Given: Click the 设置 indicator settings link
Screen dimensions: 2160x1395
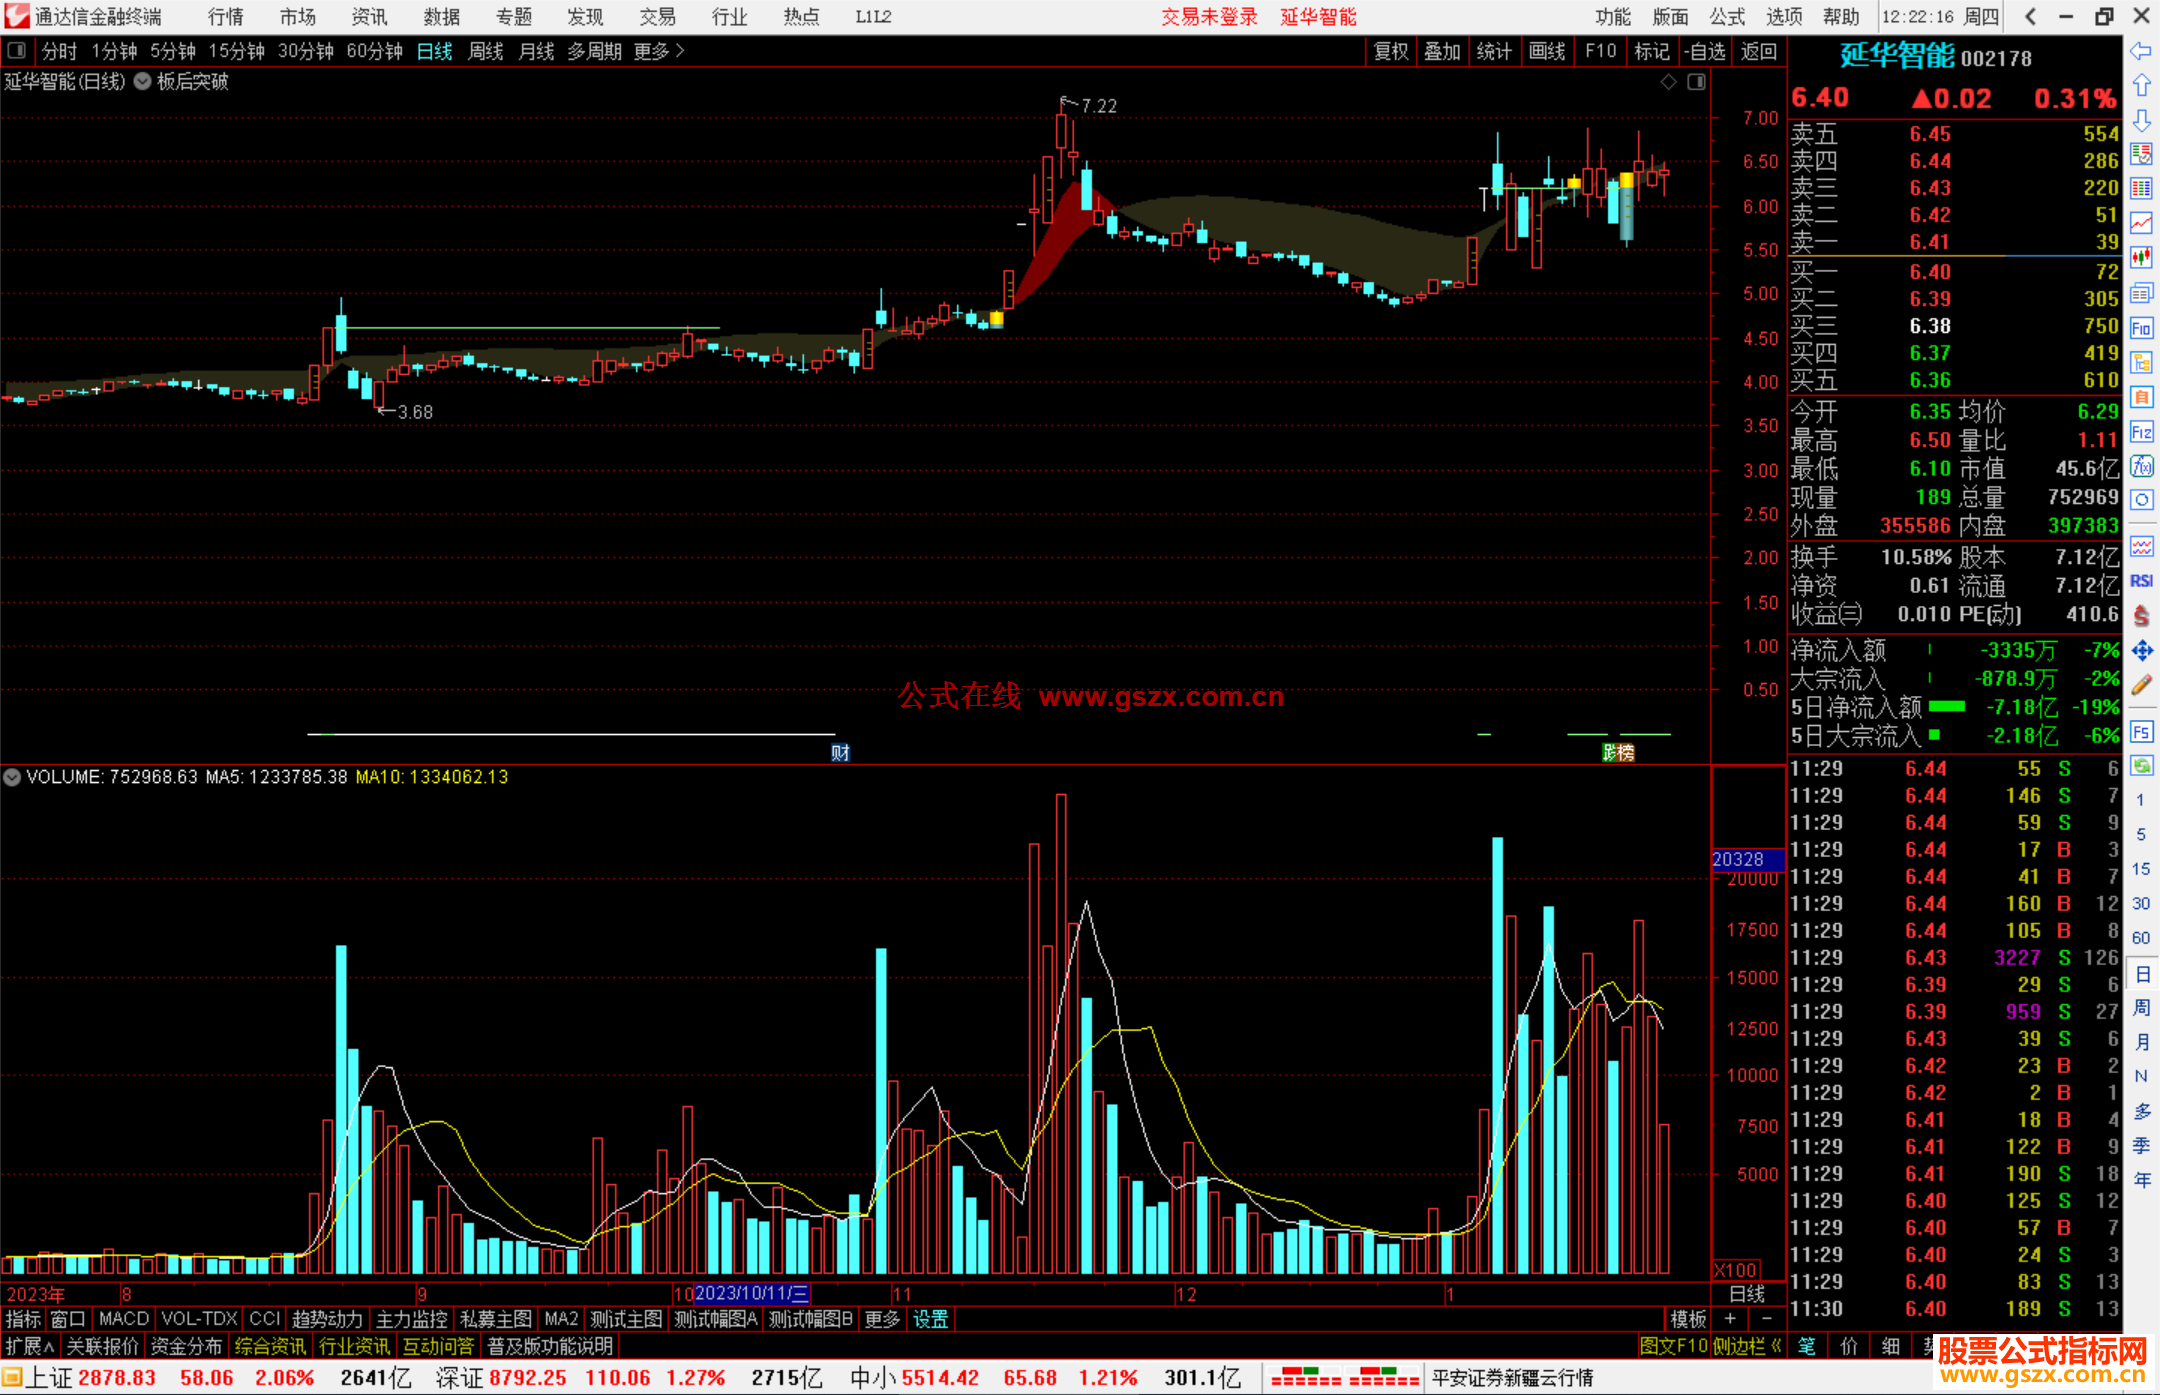Looking at the screenshot, I should 930,1319.
